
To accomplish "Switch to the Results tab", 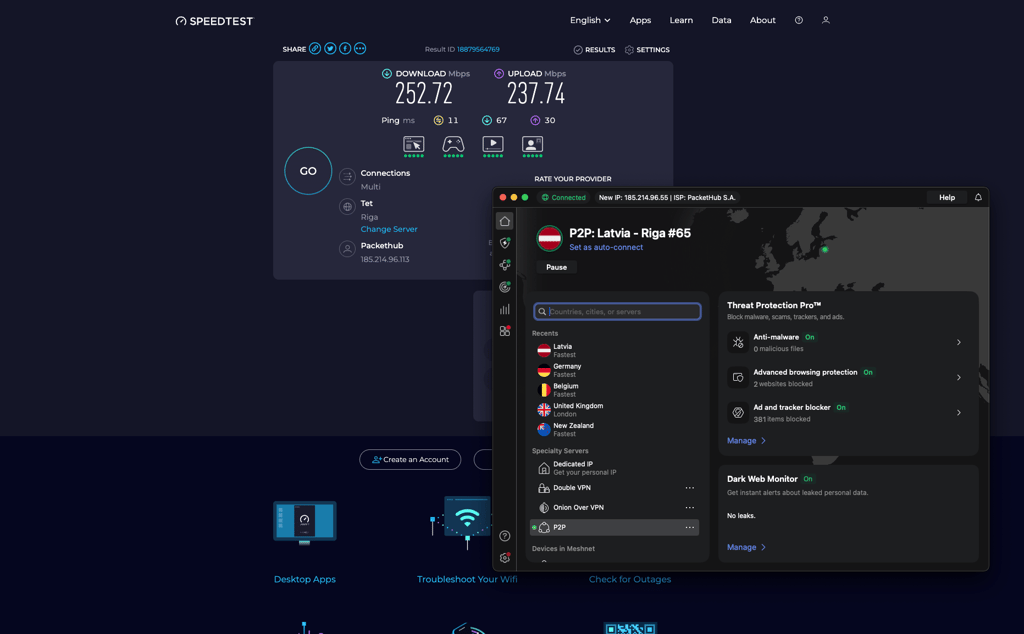I will pyautogui.click(x=594, y=50).
